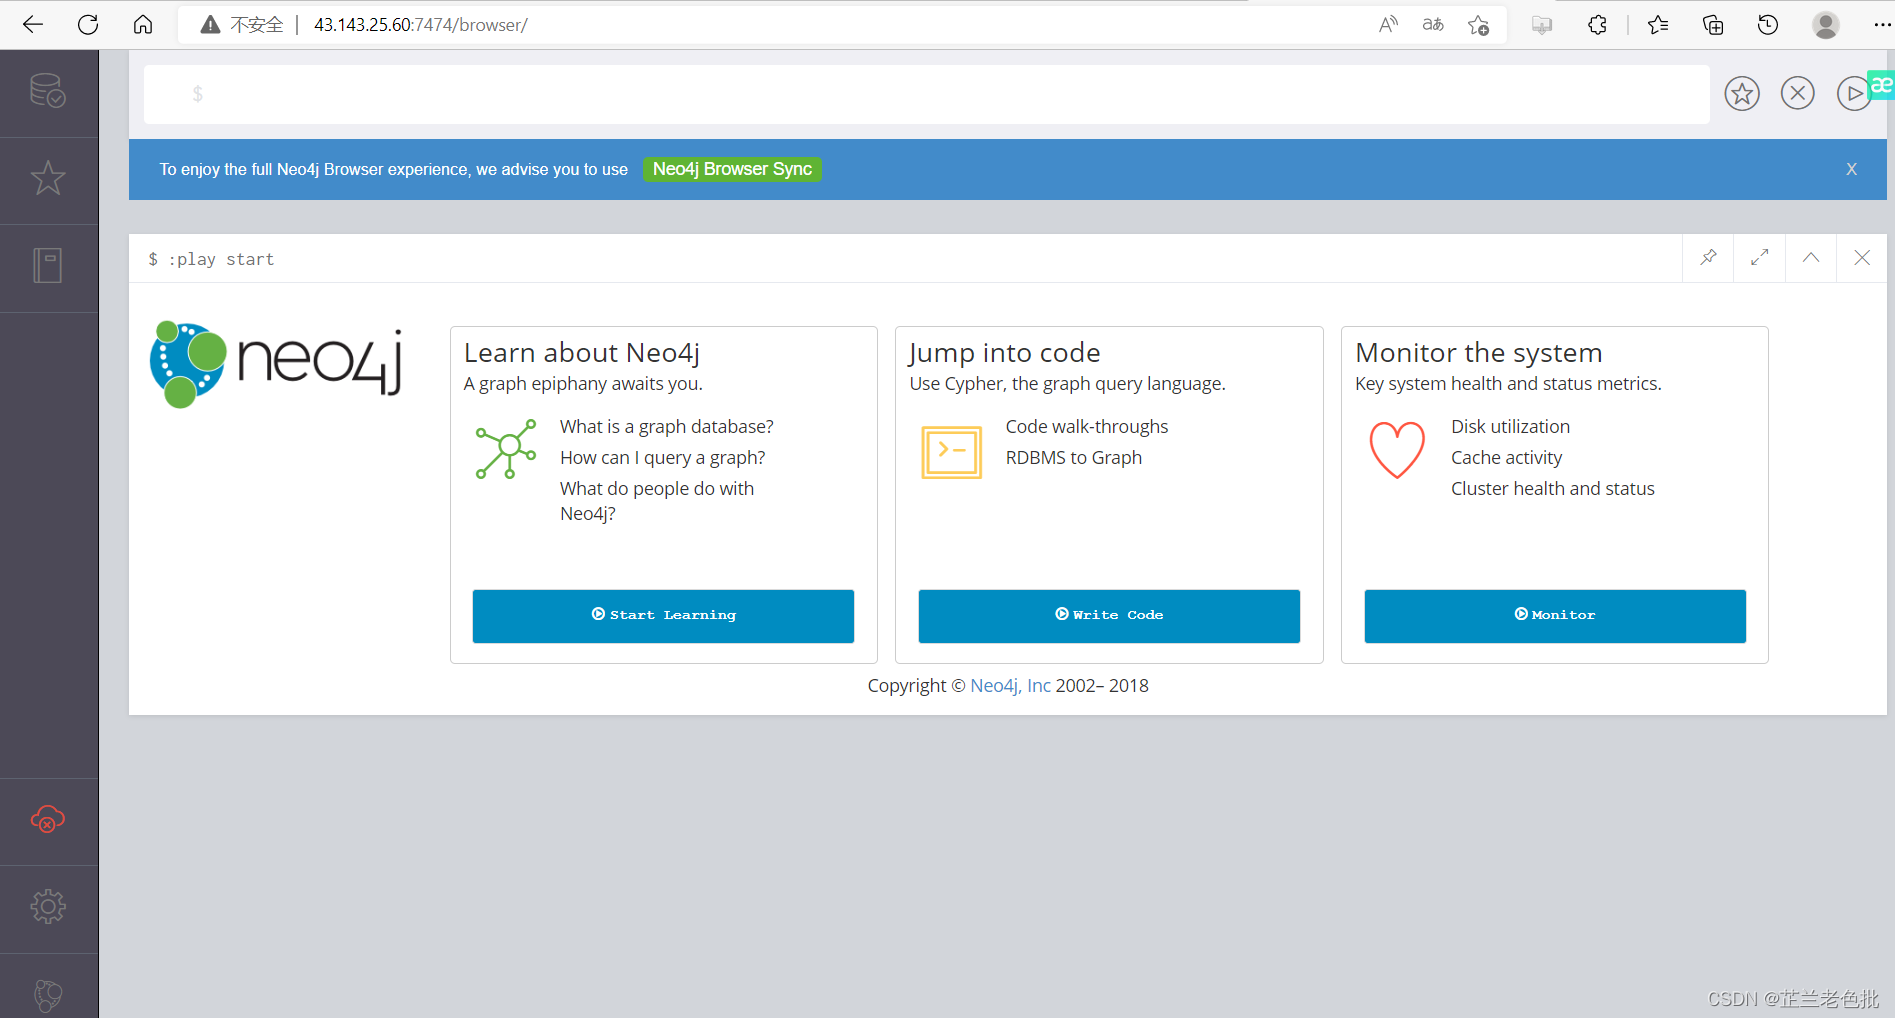Reload the page in browser

[x=88, y=24]
